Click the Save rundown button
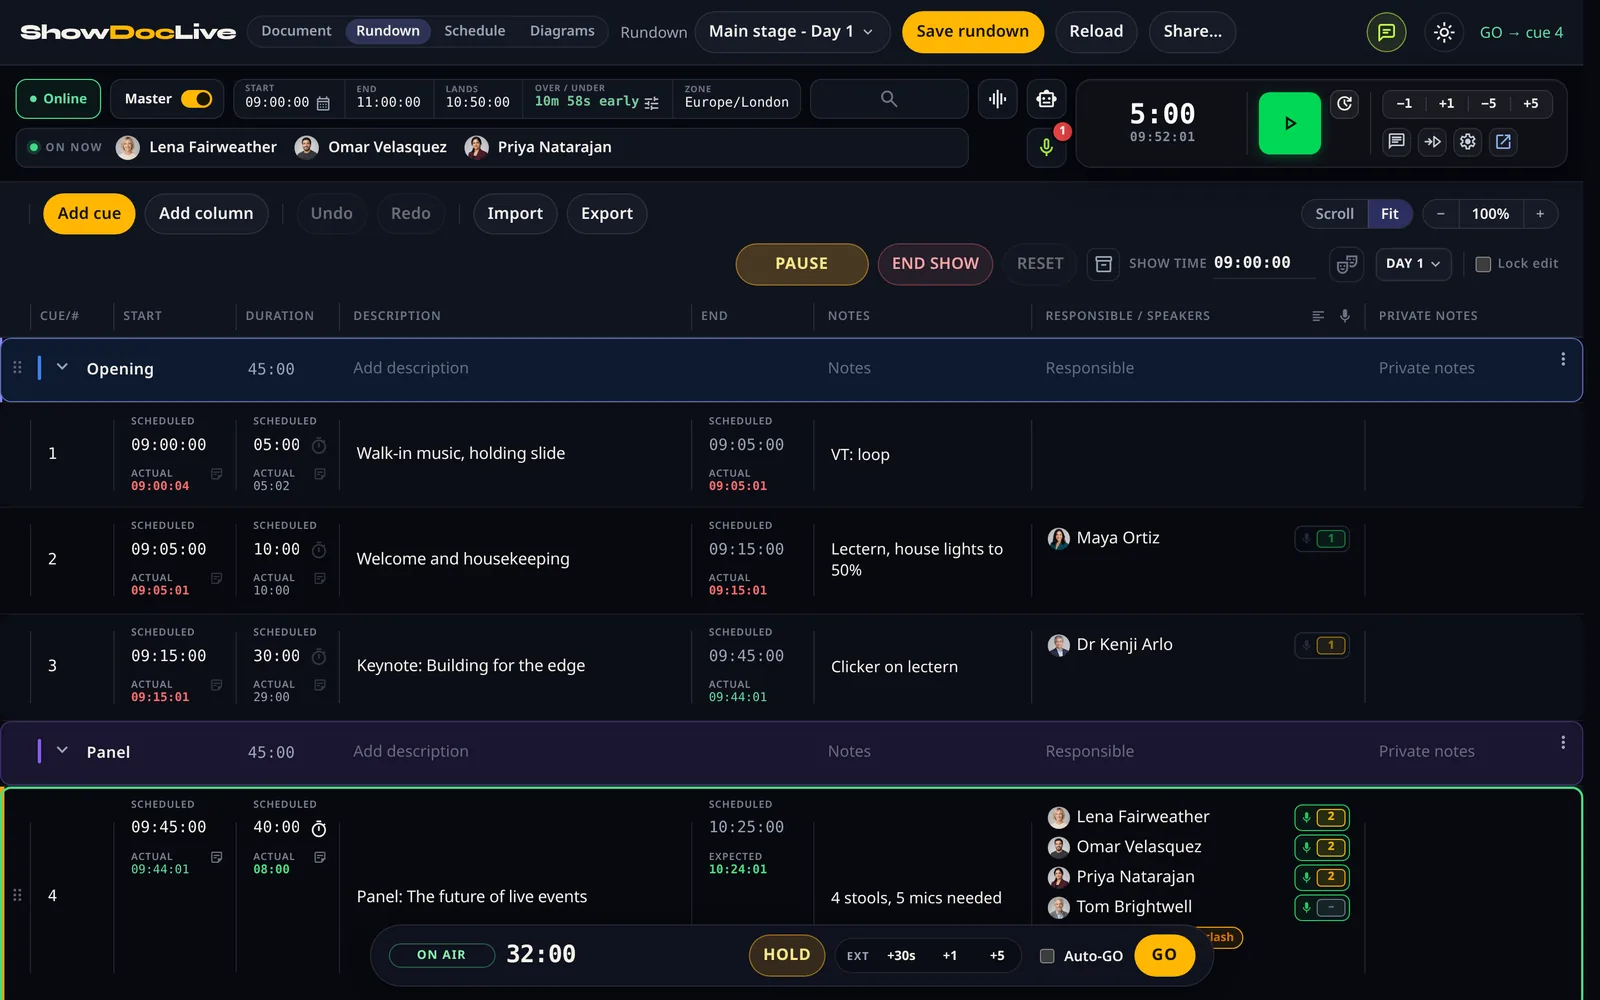 [972, 32]
